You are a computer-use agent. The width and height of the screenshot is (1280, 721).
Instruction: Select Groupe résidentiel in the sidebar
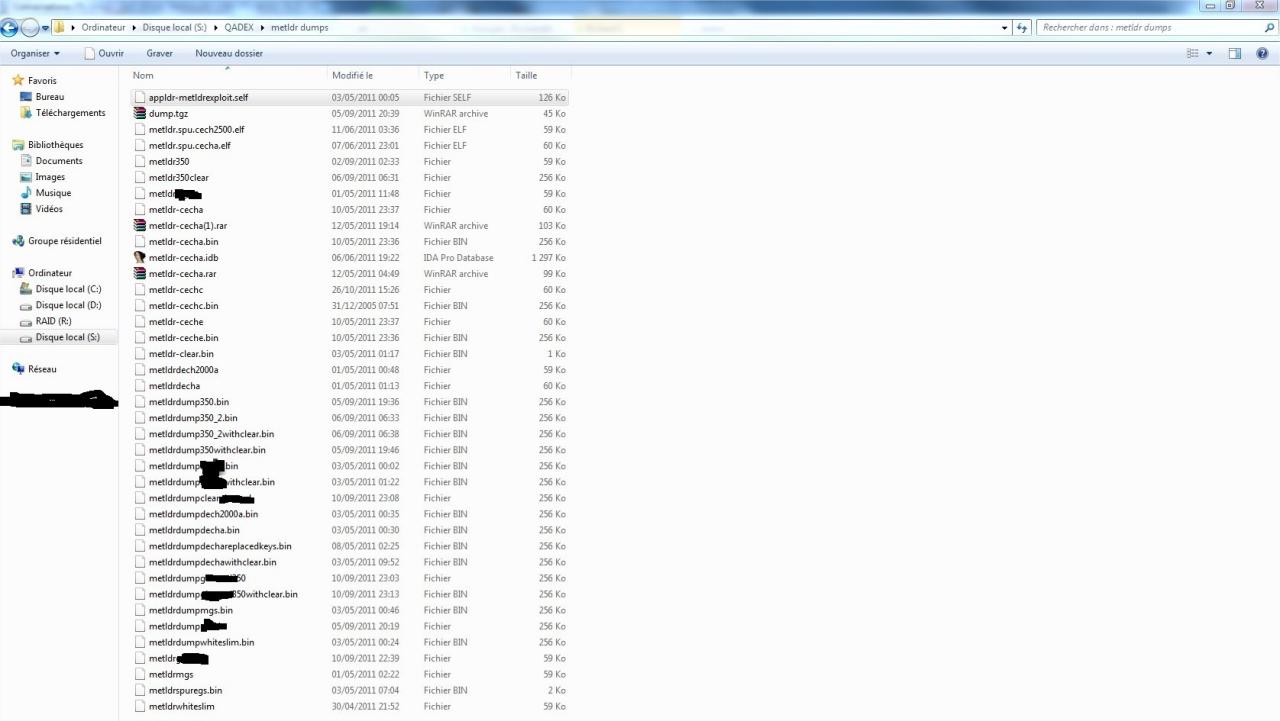[64, 241]
